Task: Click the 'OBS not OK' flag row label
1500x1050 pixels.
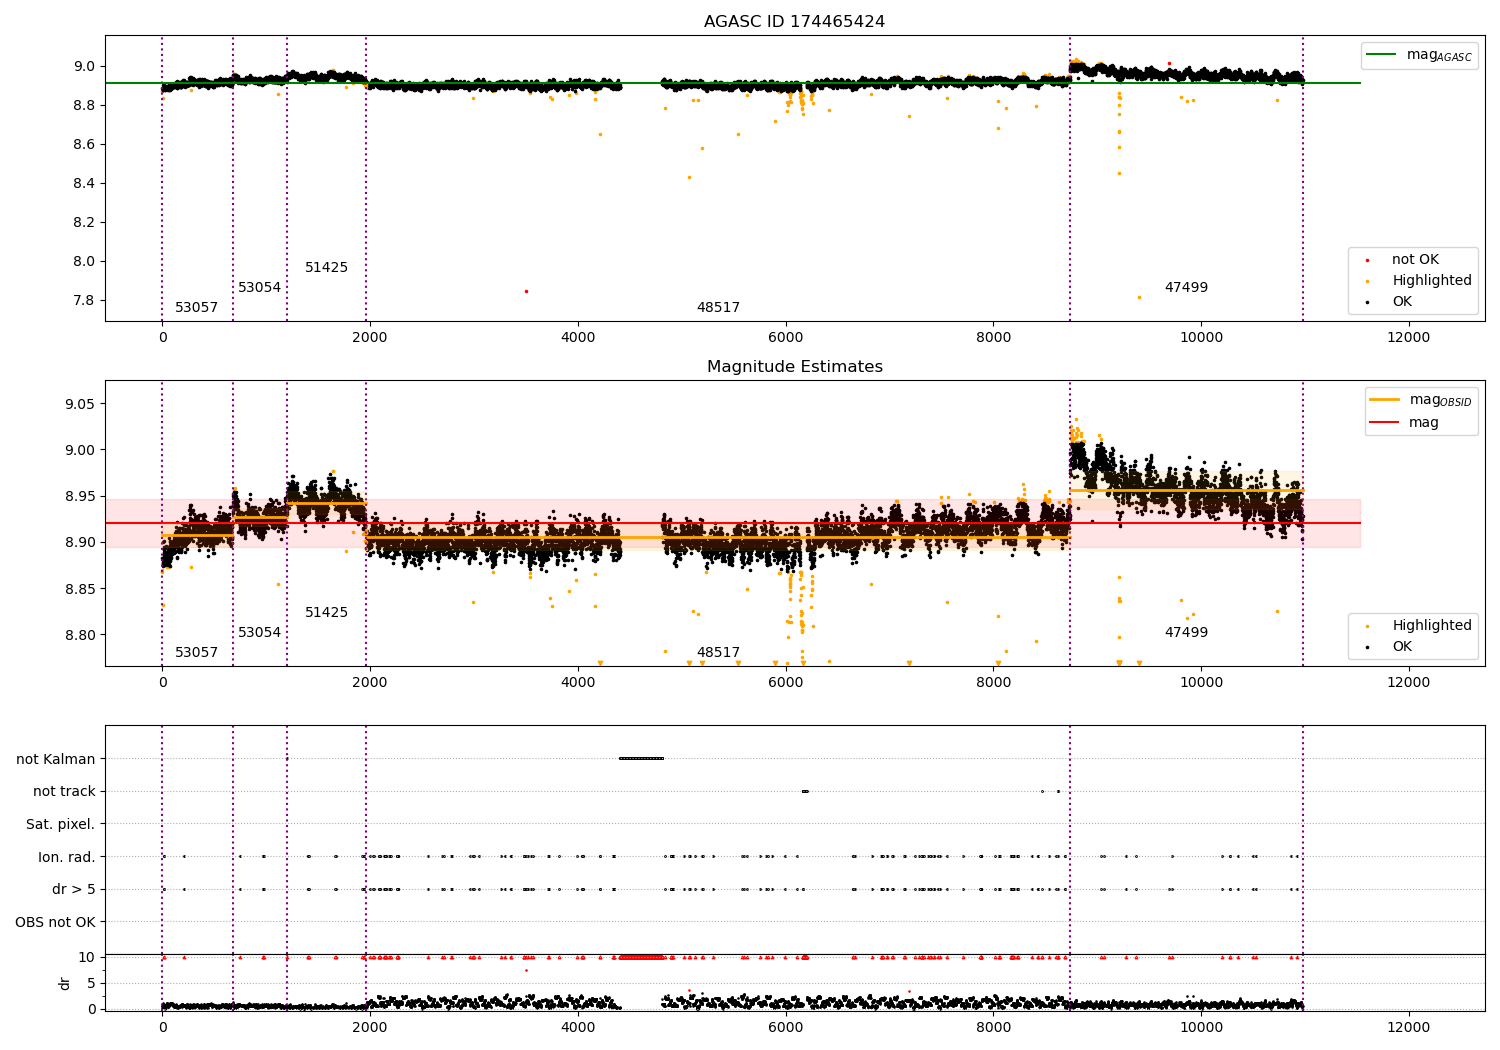Action: (x=56, y=922)
